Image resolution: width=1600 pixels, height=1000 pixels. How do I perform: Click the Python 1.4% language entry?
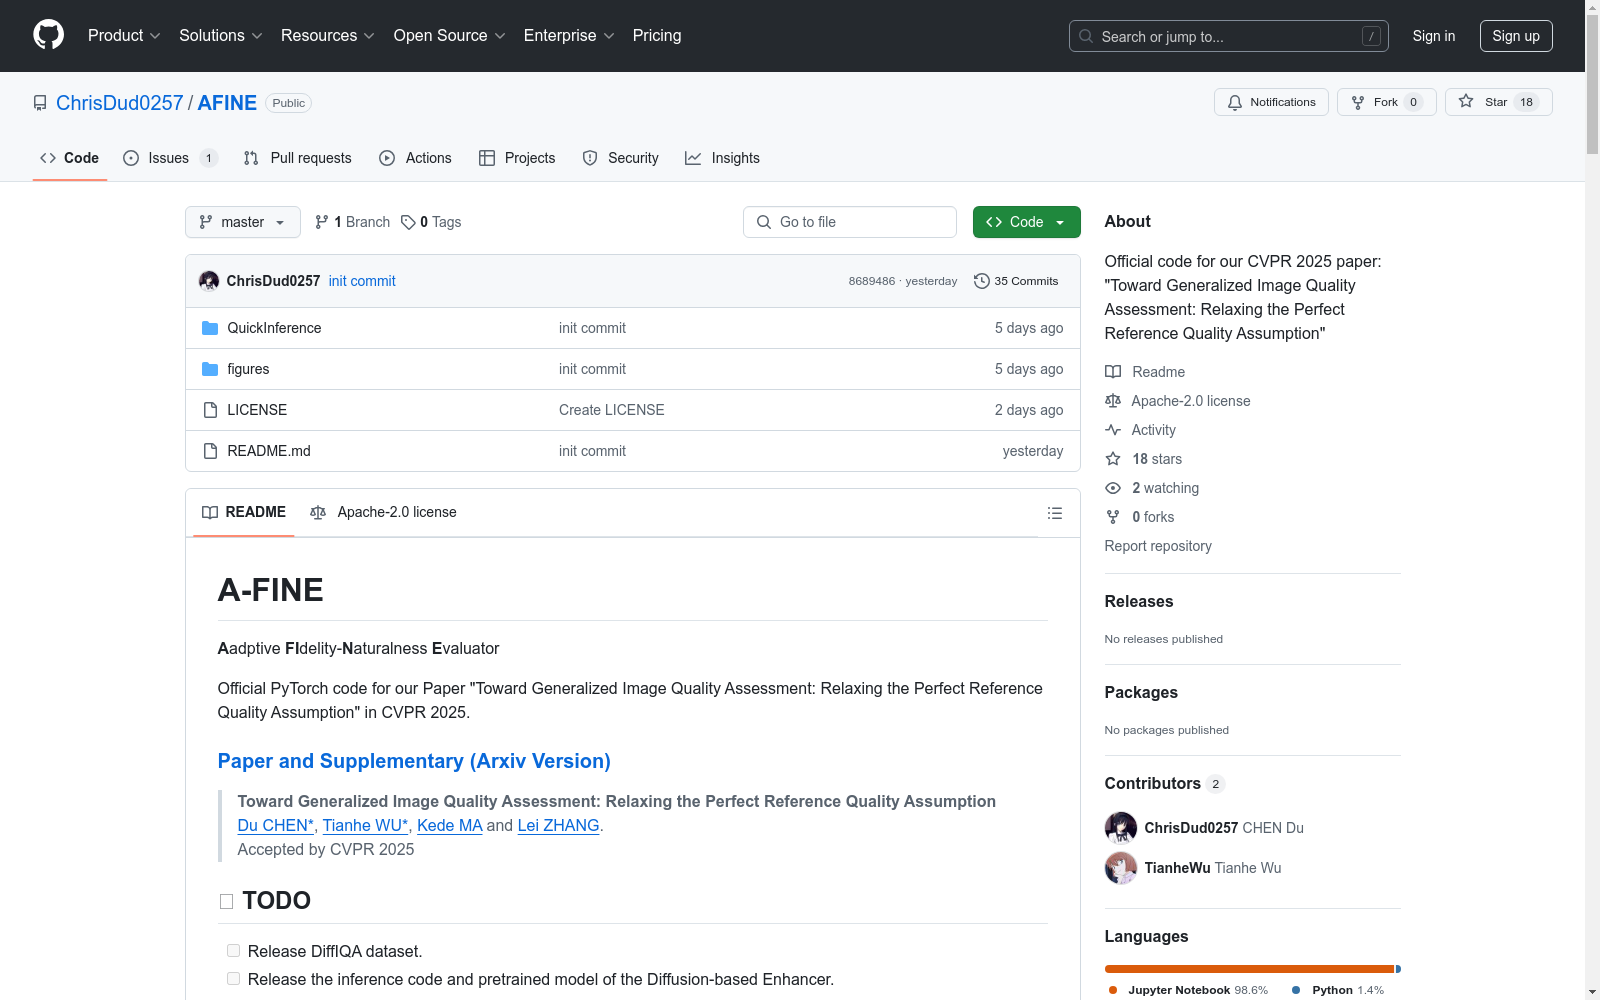[1338, 990]
